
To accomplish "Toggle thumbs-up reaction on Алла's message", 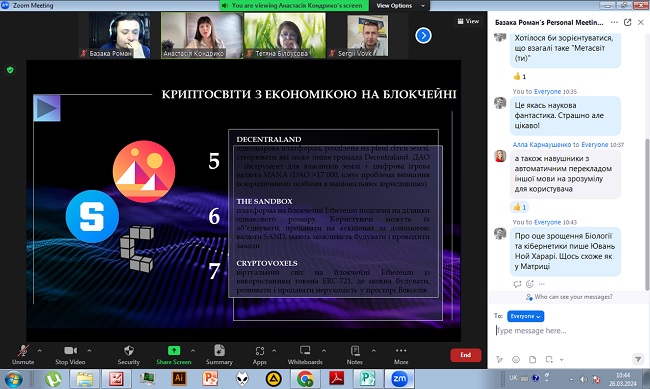I will [x=519, y=207].
